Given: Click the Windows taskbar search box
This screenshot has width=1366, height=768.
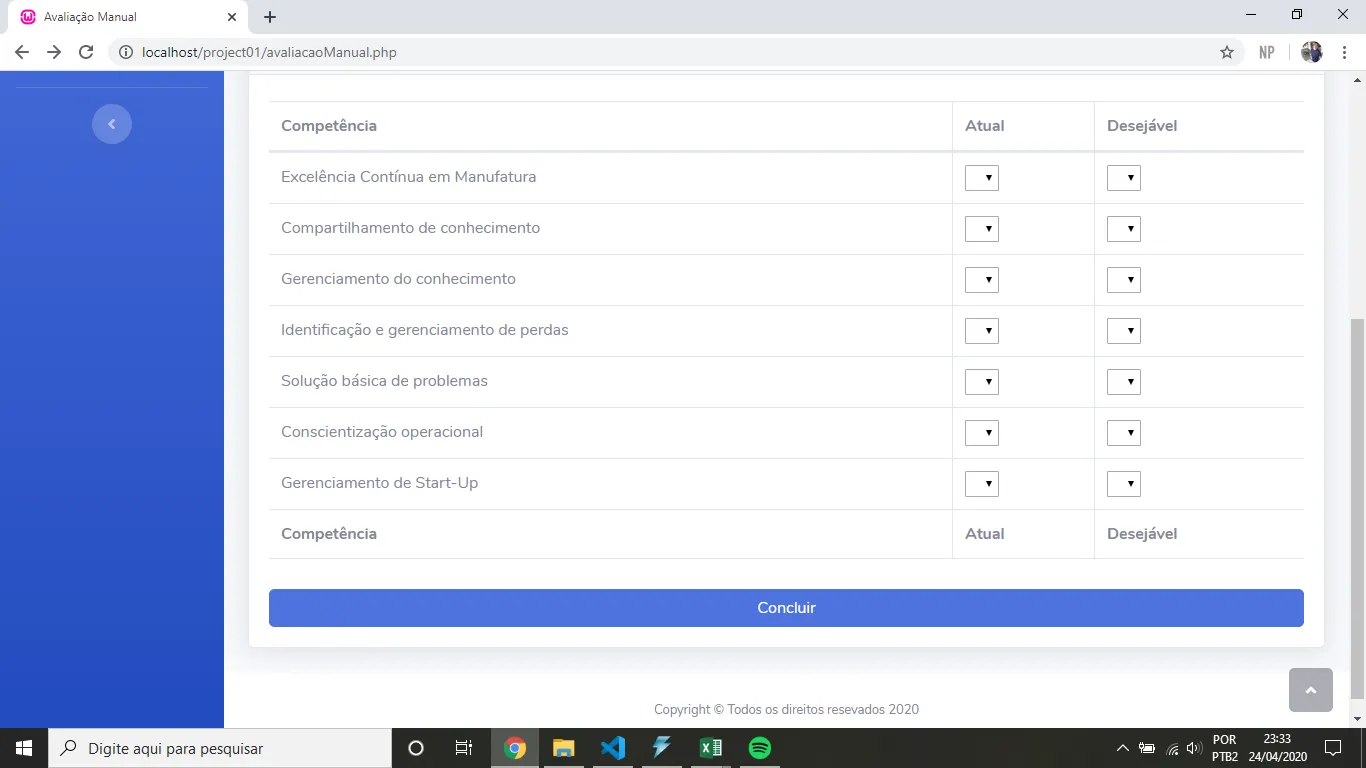Looking at the screenshot, I should pos(220,748).
